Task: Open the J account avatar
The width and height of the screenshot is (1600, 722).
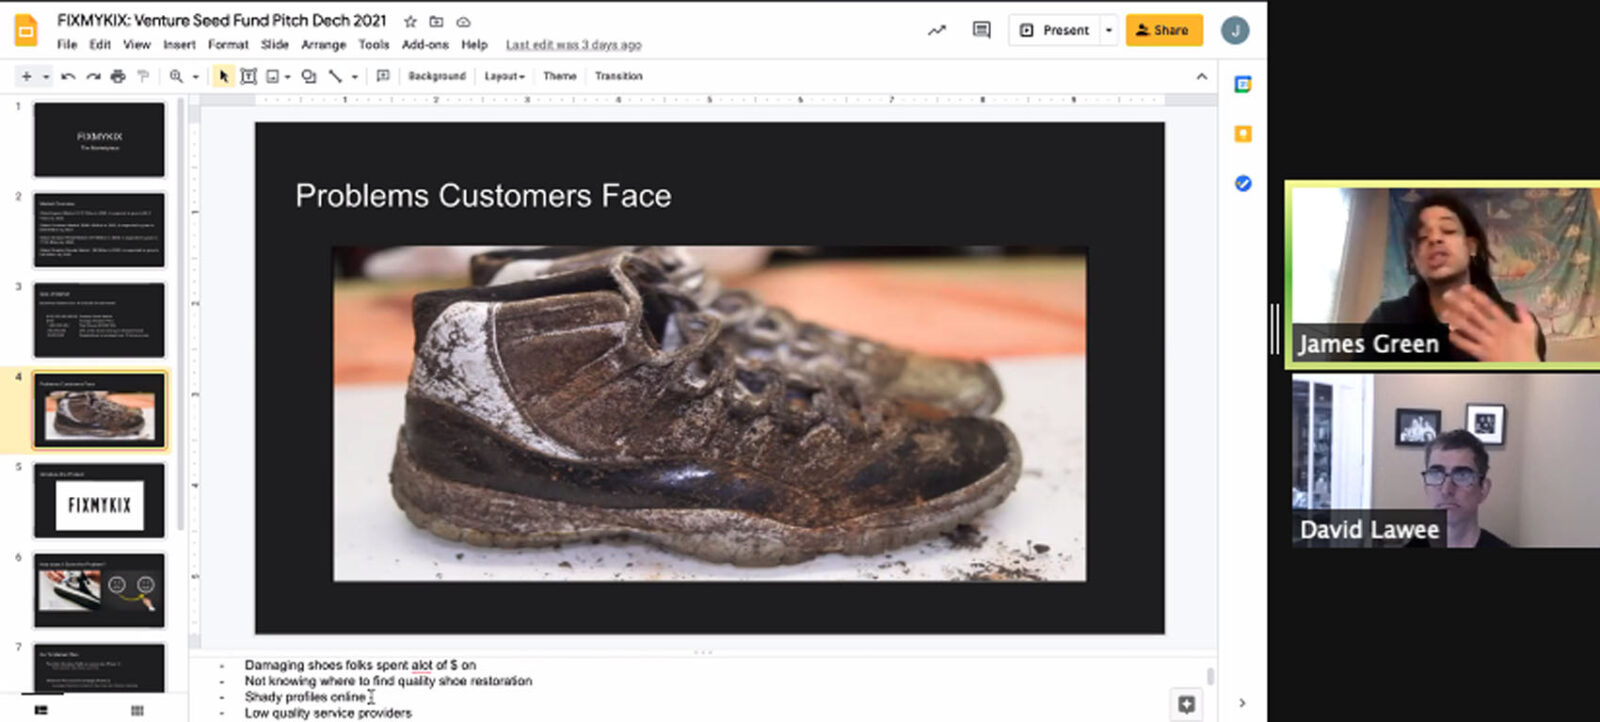Action: coord(1235,30)
